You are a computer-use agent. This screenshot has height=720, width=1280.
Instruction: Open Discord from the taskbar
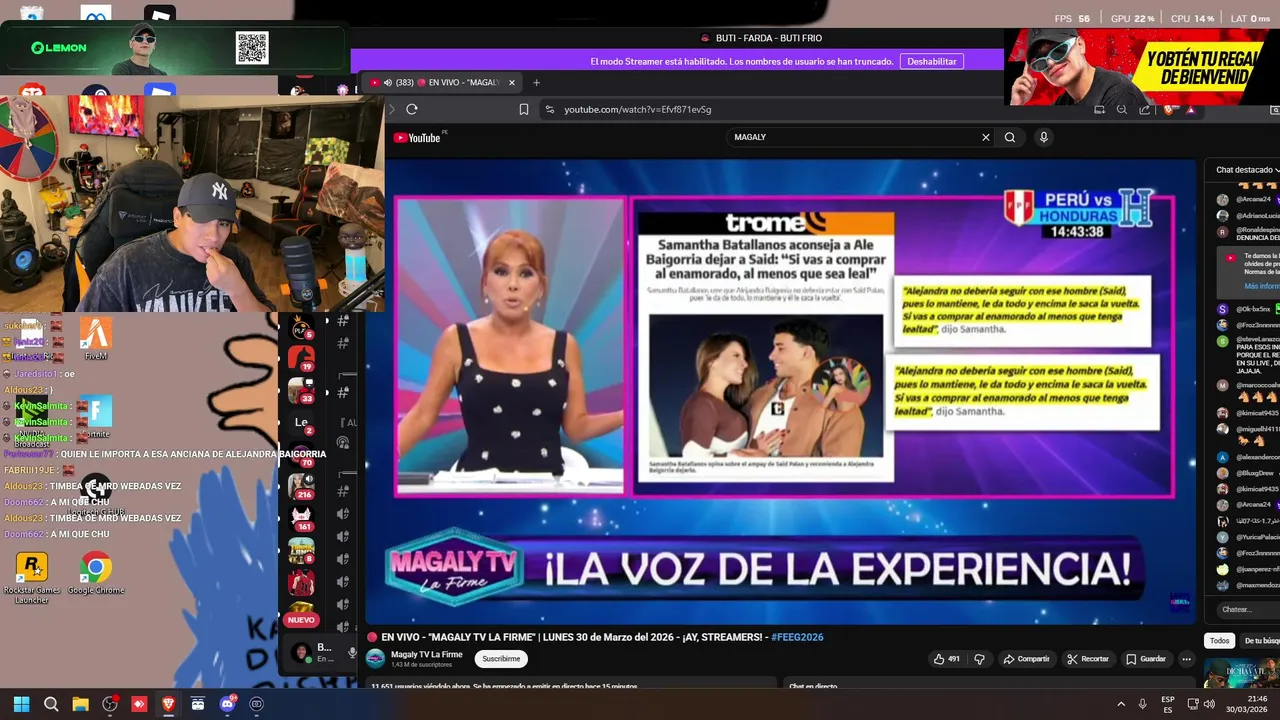227,704
